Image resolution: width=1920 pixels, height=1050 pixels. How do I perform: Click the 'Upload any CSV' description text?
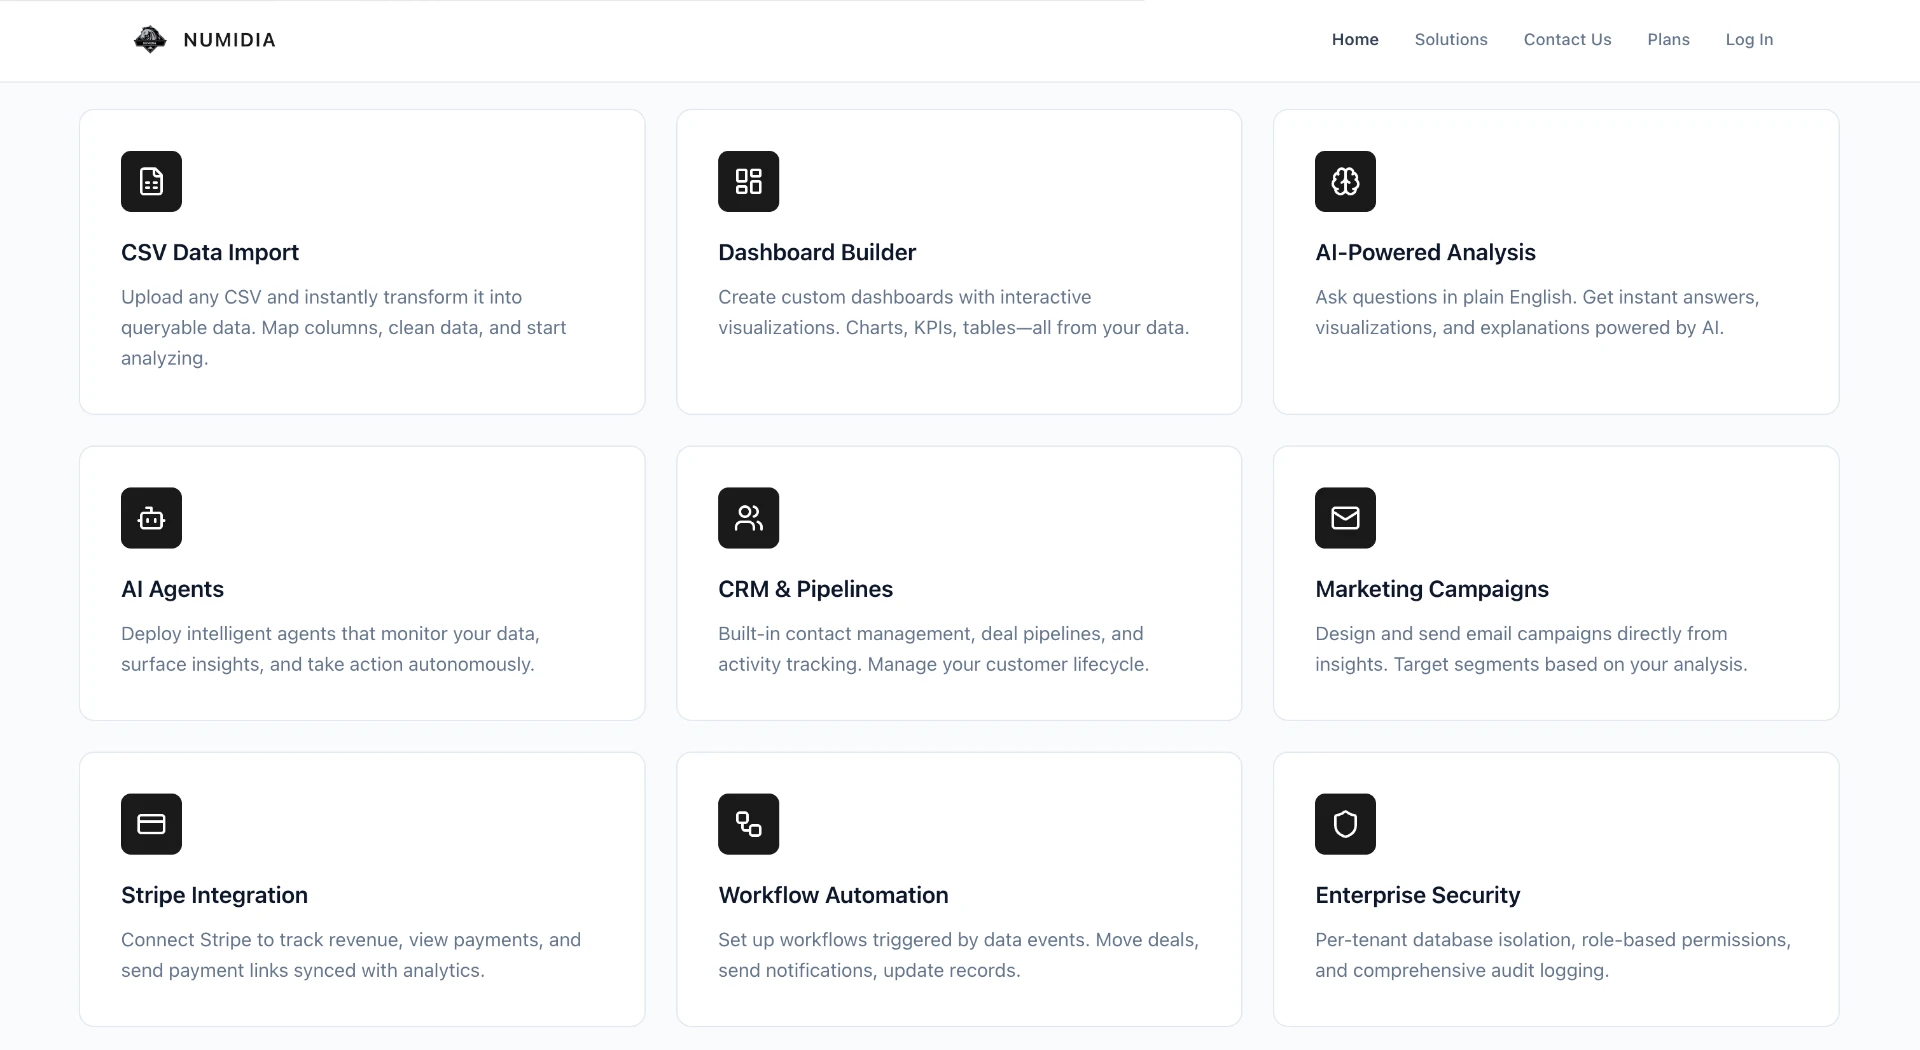(x=344, y=328)
